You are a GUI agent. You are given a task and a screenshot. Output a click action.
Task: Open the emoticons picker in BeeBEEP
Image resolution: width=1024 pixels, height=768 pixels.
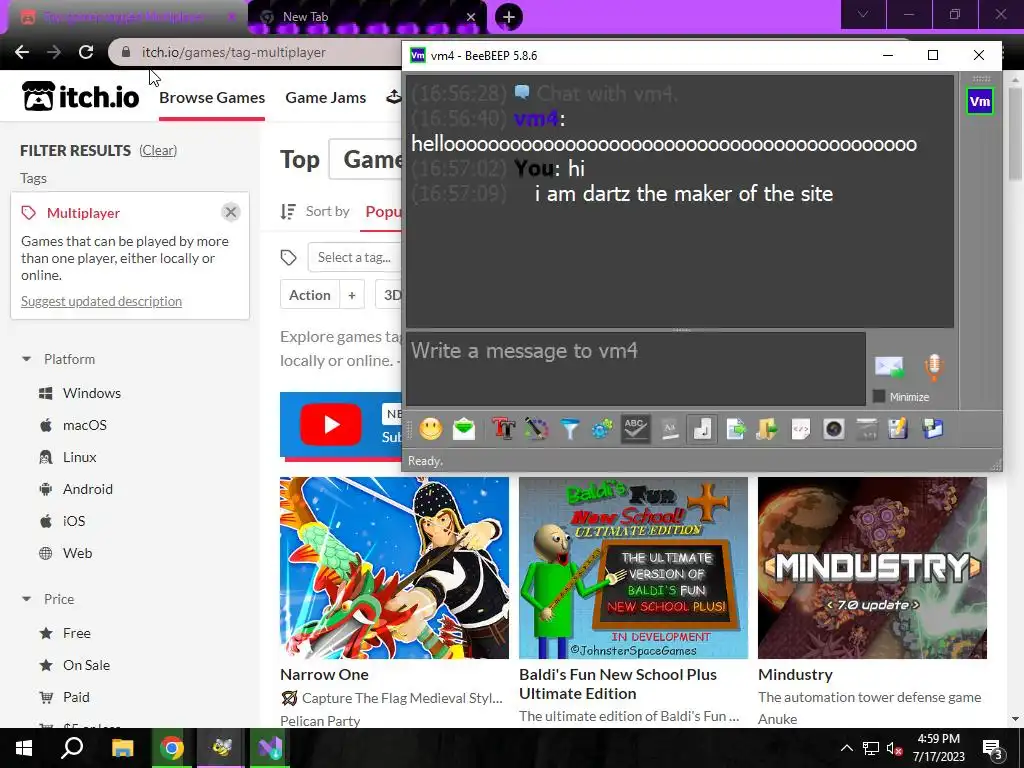pyautogui.click(x=430, y=429)
